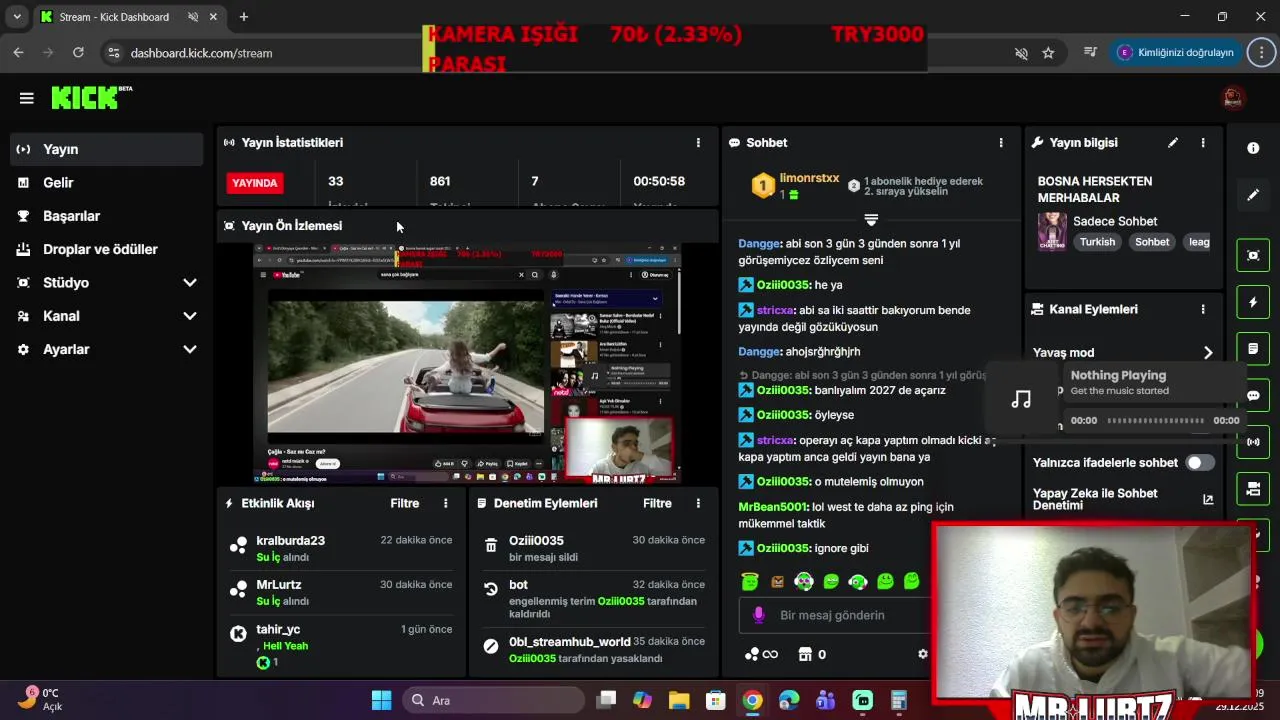Click the Turkish tag
The image size is (1280, 720).
(x=1097, y=242)
